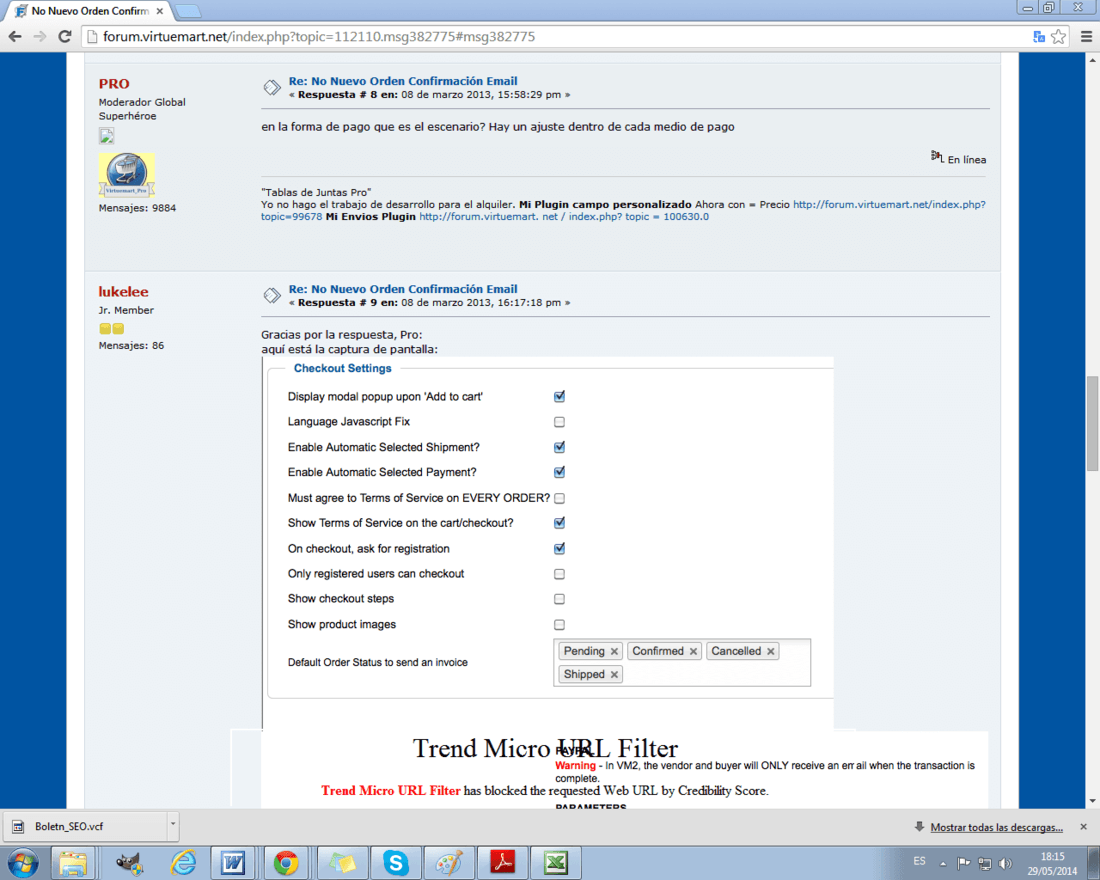Toggle the Show Terms of Service on cart/checkout checkbox
This screenshot has width=1100, height=880.
[x=559, y=523]
